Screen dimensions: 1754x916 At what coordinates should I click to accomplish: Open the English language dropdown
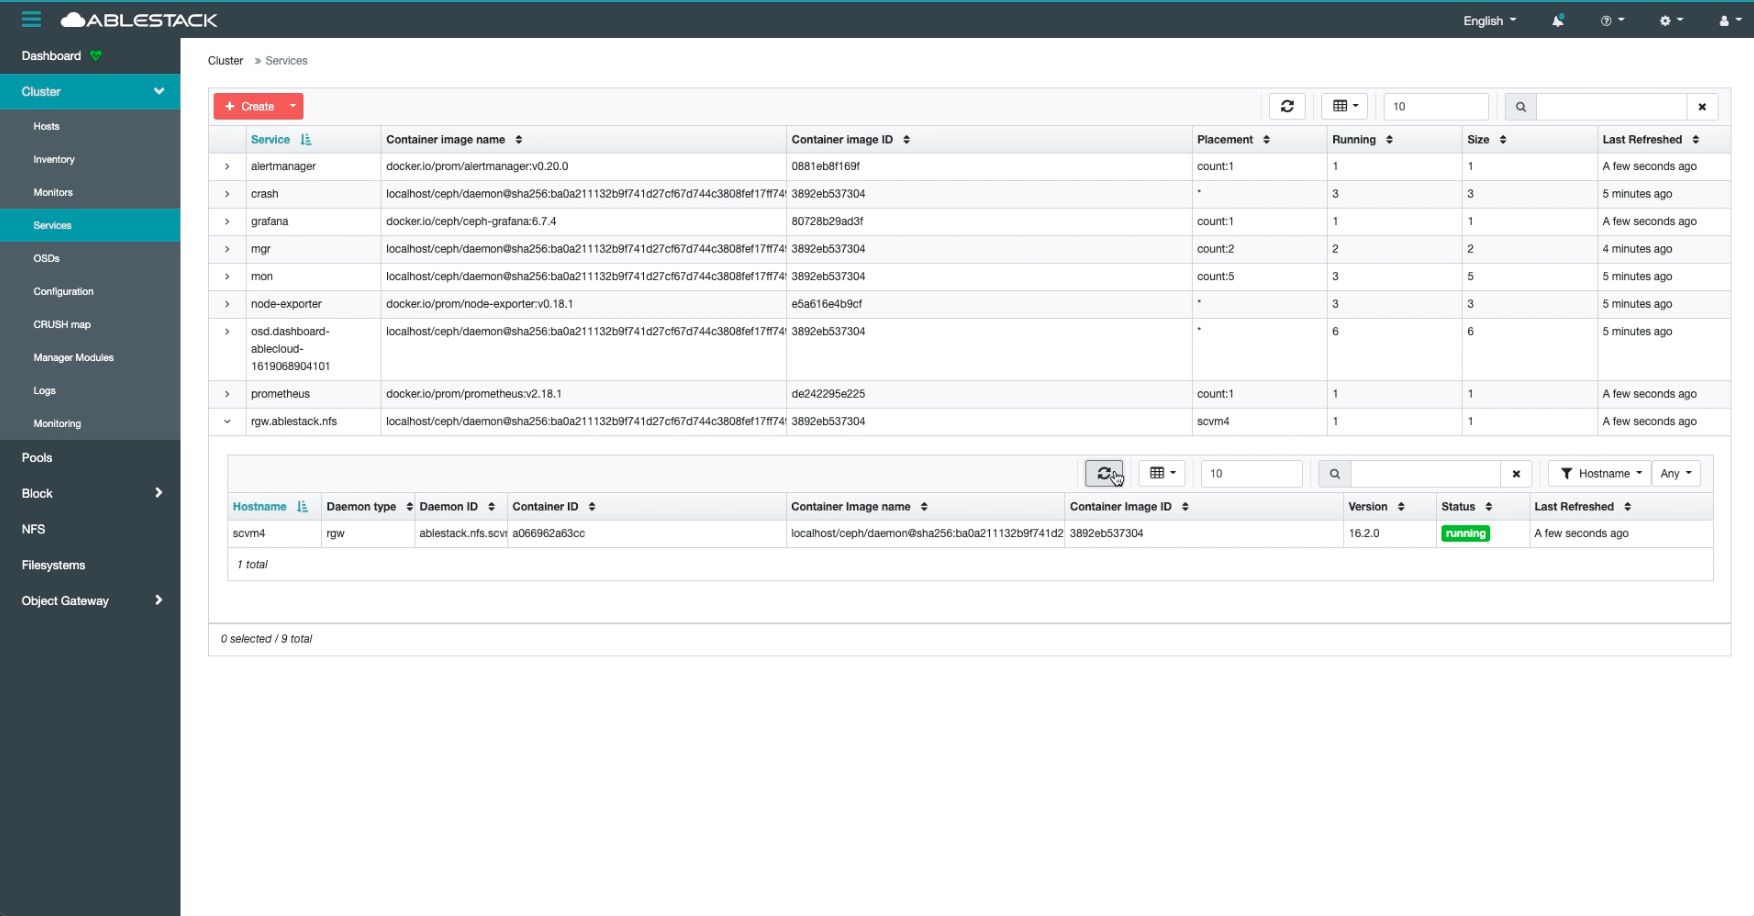1489,20
